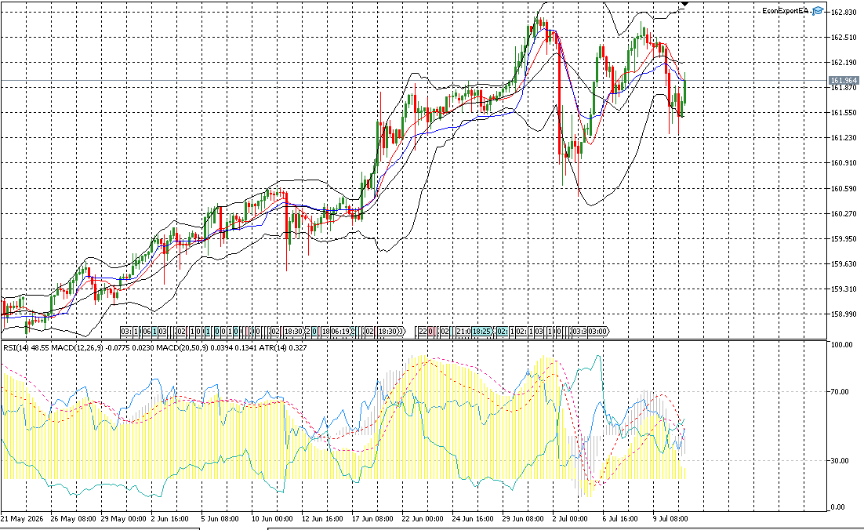The height and width of the screenshot is (531, 864).
Task: Click the EconExportEA expert advisor hat icon
Action: 818,11
